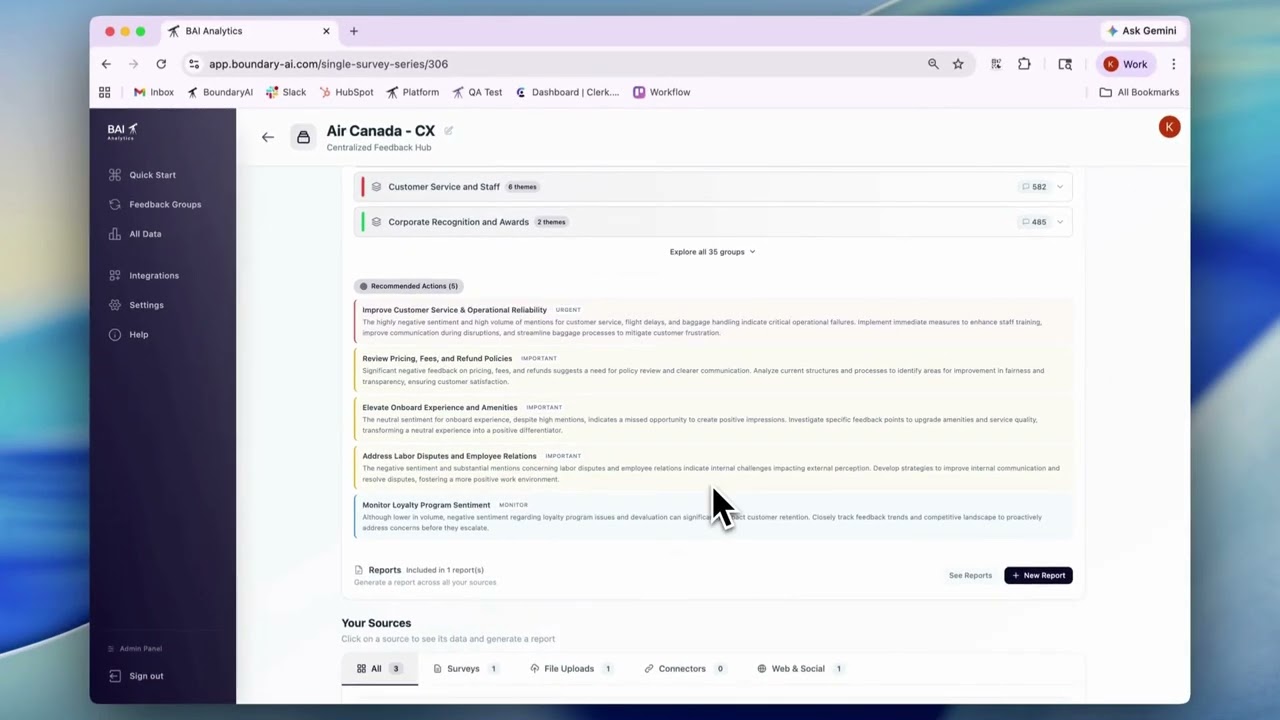Switch to the File Uploads tab
Screen dimensions: 1280x720
pos(571,669)
